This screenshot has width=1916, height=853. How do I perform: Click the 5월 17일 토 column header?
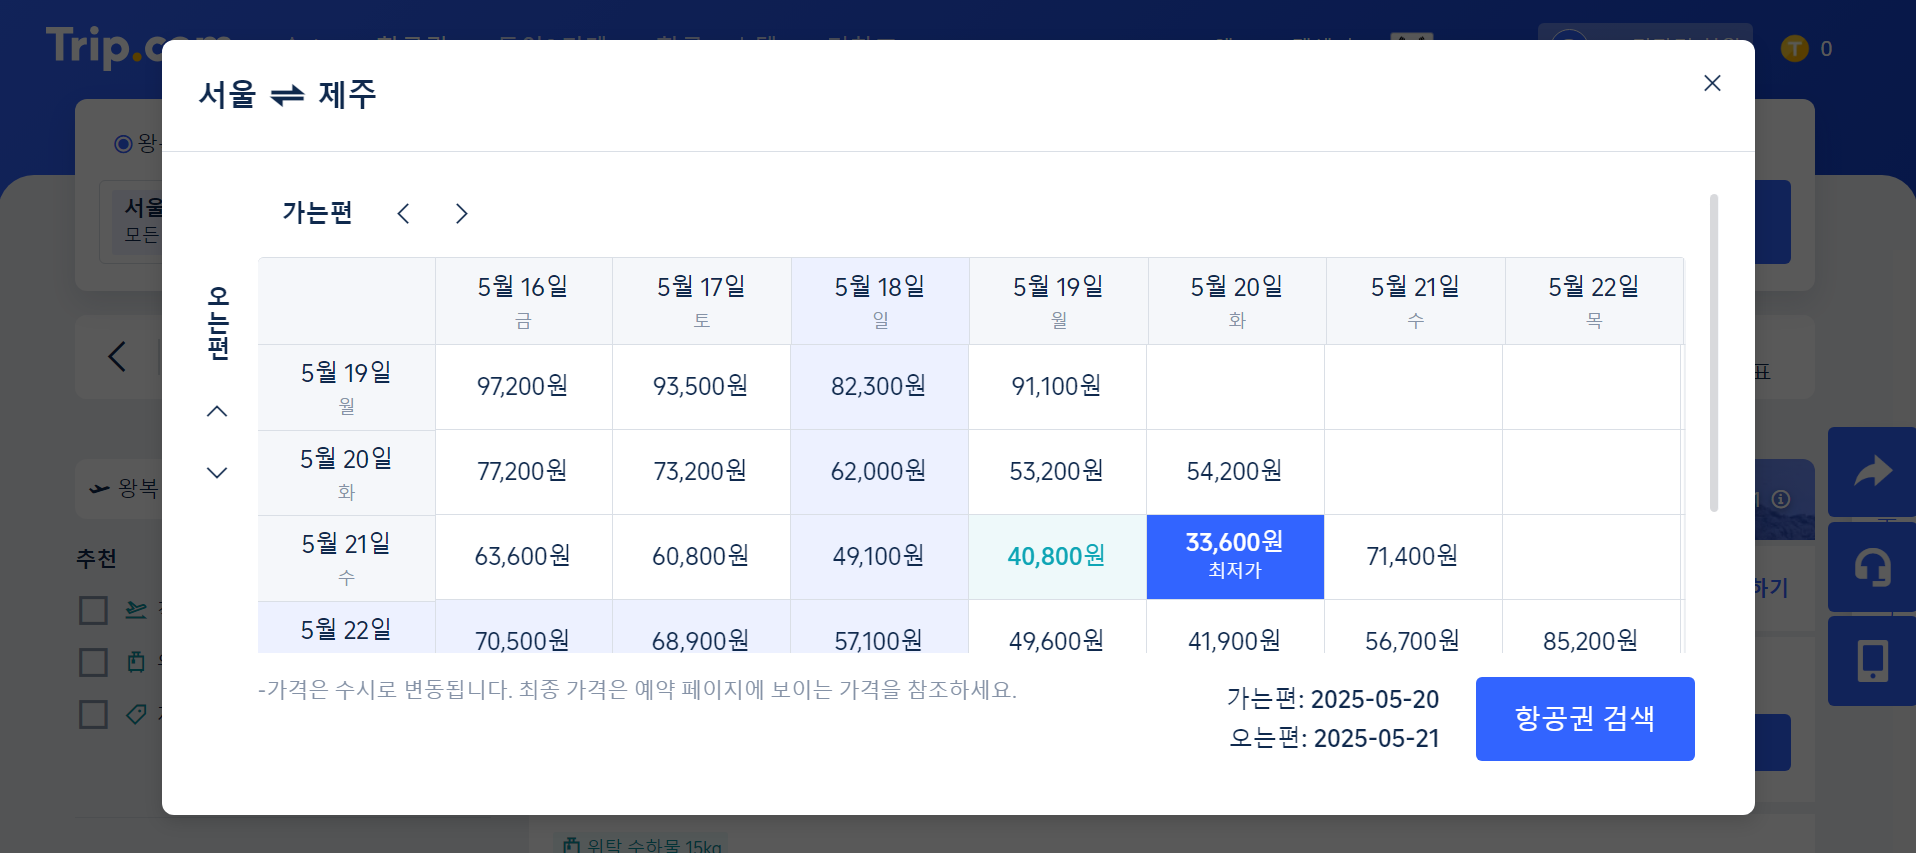701,301
